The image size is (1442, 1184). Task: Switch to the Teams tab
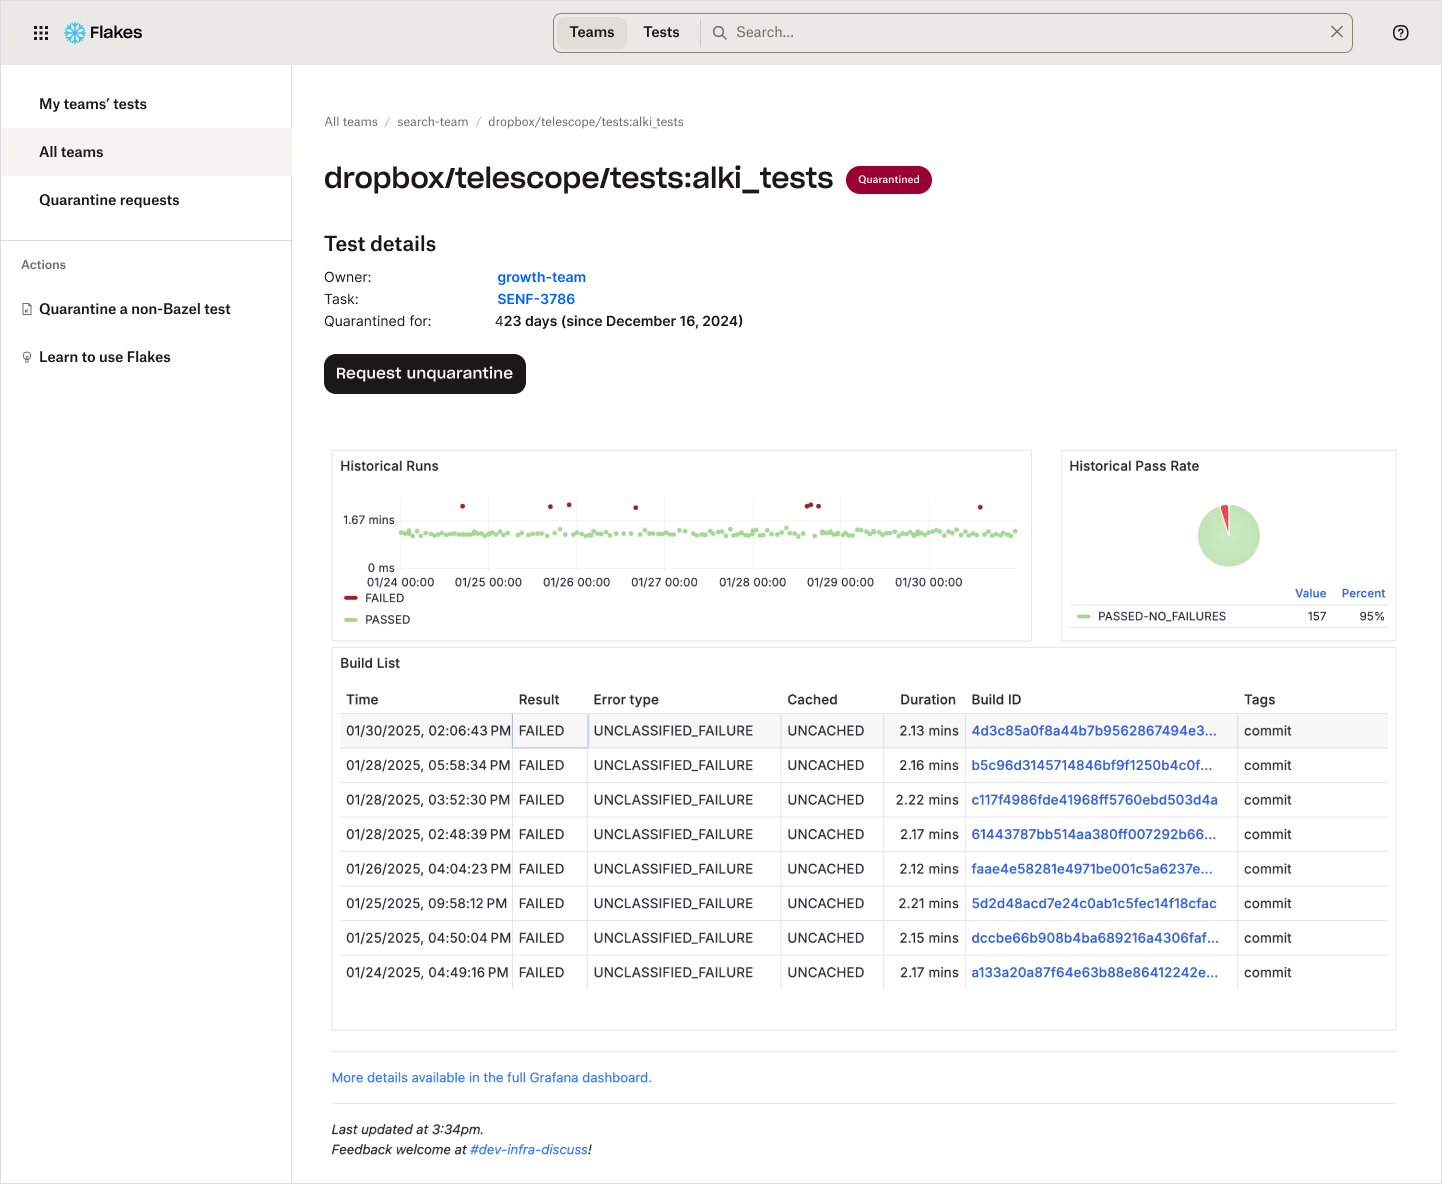(592, 32)
